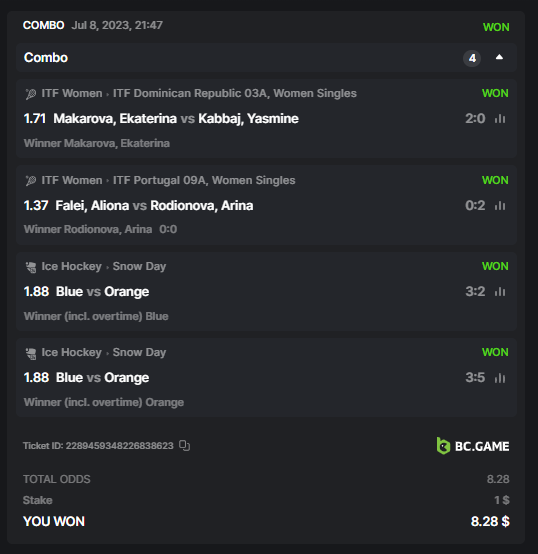The image size is (538, 554).
Task: Open the ITF Dominican Republic 03A tournament link
Action: pyautogui.click(x=235, y=93)
